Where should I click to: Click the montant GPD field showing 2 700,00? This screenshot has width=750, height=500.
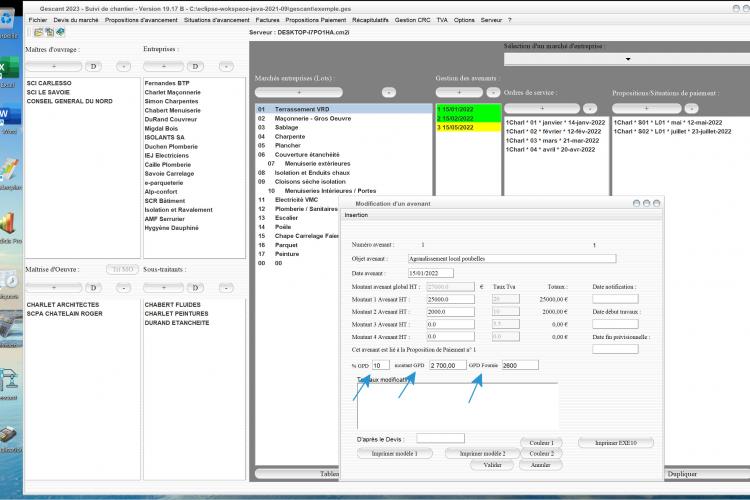448,365
